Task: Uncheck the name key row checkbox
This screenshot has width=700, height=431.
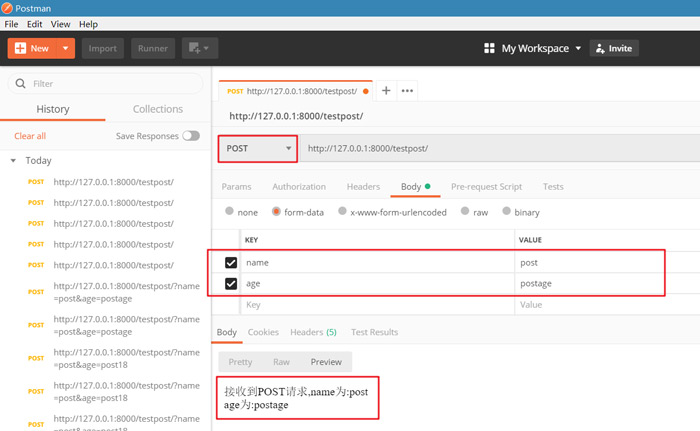Action: pyautogui.click(x=231, y=263)
